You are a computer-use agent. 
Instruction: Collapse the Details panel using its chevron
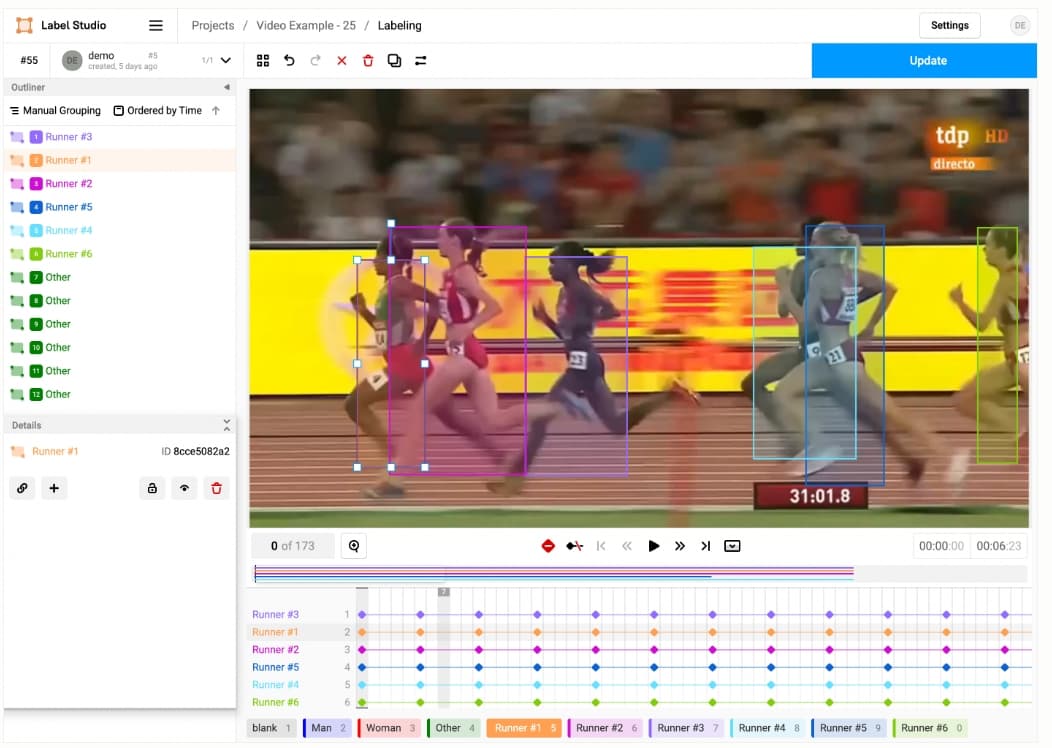pyautogui.click(x=227, y=422)
